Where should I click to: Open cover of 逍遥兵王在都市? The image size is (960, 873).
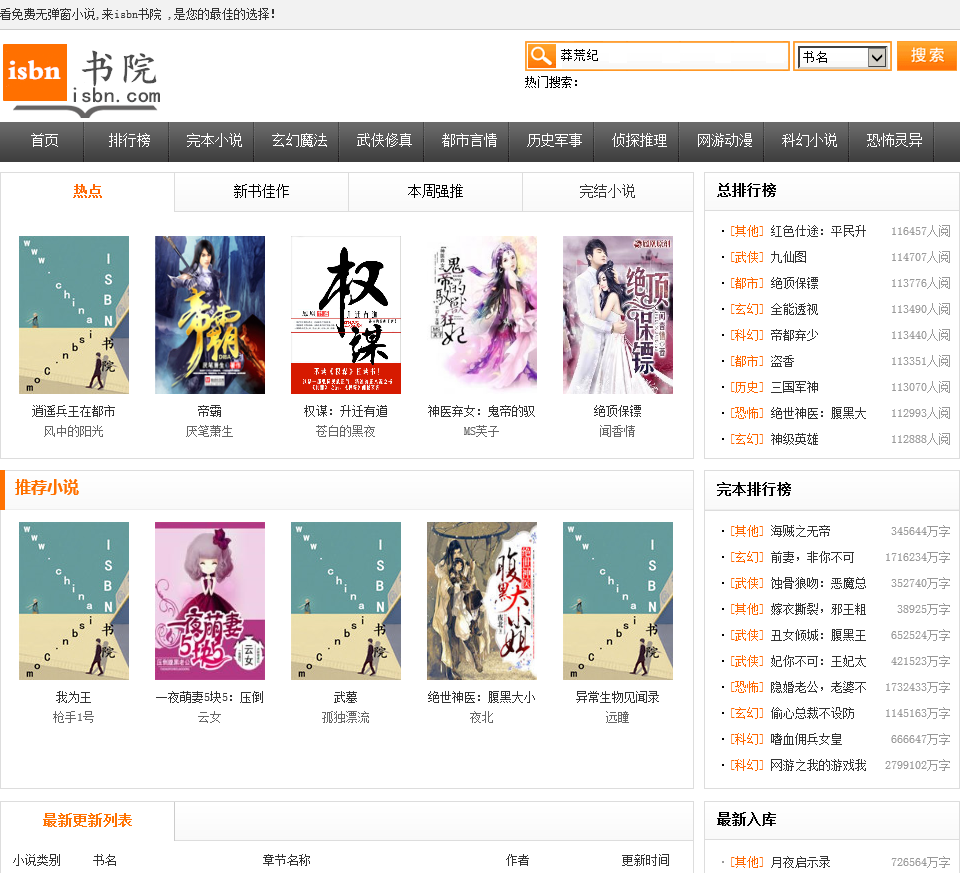click(74, 315)
